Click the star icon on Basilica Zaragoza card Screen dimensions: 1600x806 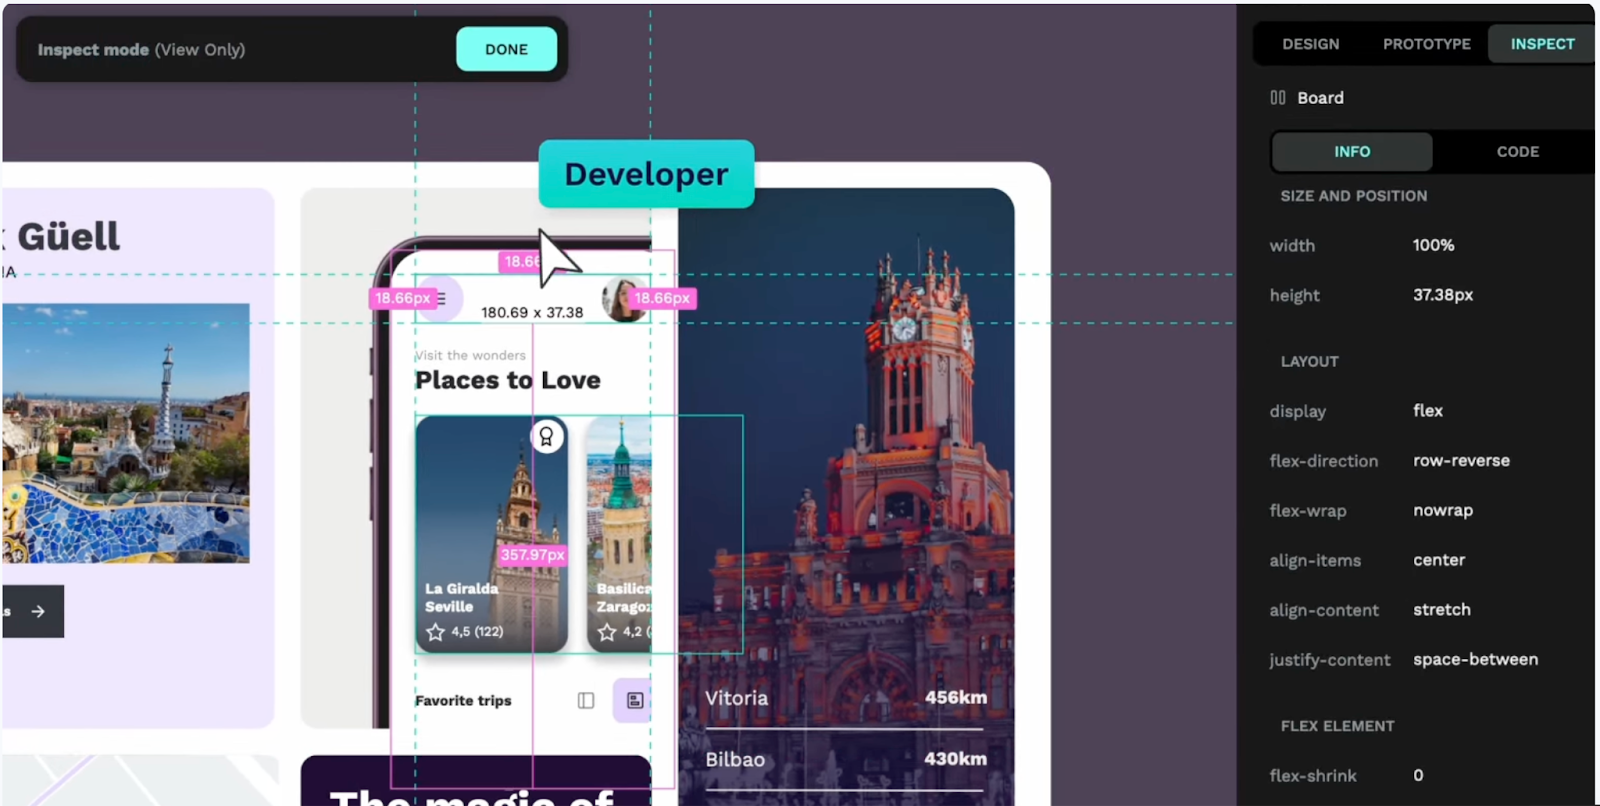607,632
